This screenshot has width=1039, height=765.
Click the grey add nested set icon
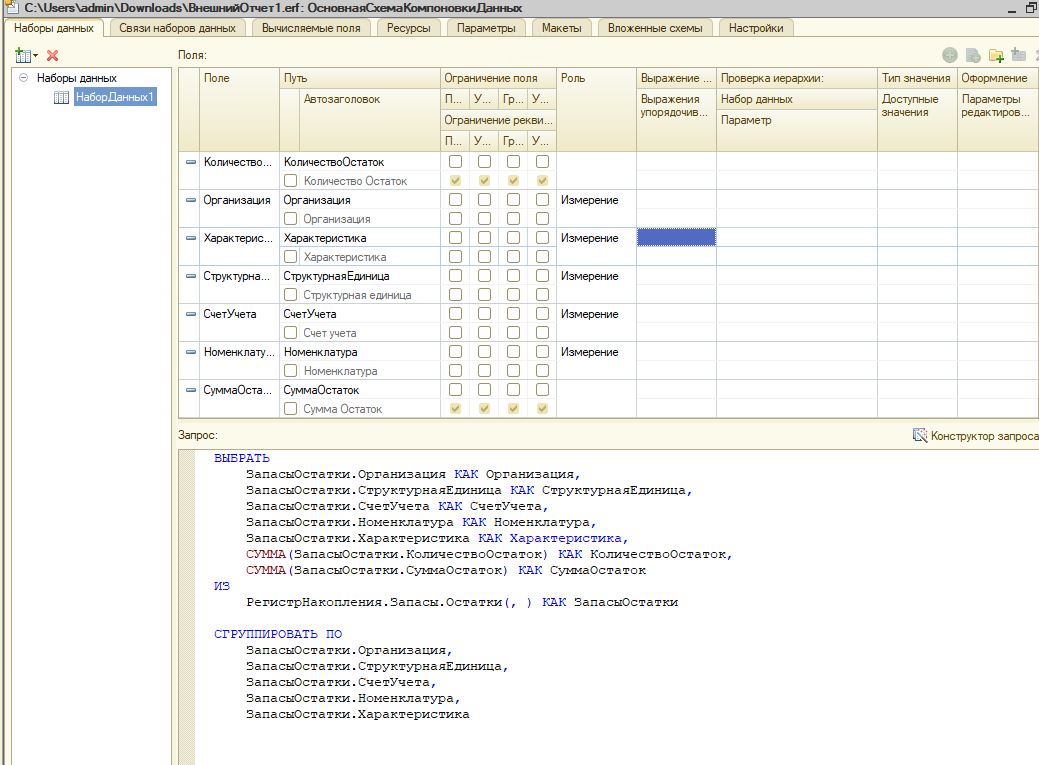(1018, 54)
